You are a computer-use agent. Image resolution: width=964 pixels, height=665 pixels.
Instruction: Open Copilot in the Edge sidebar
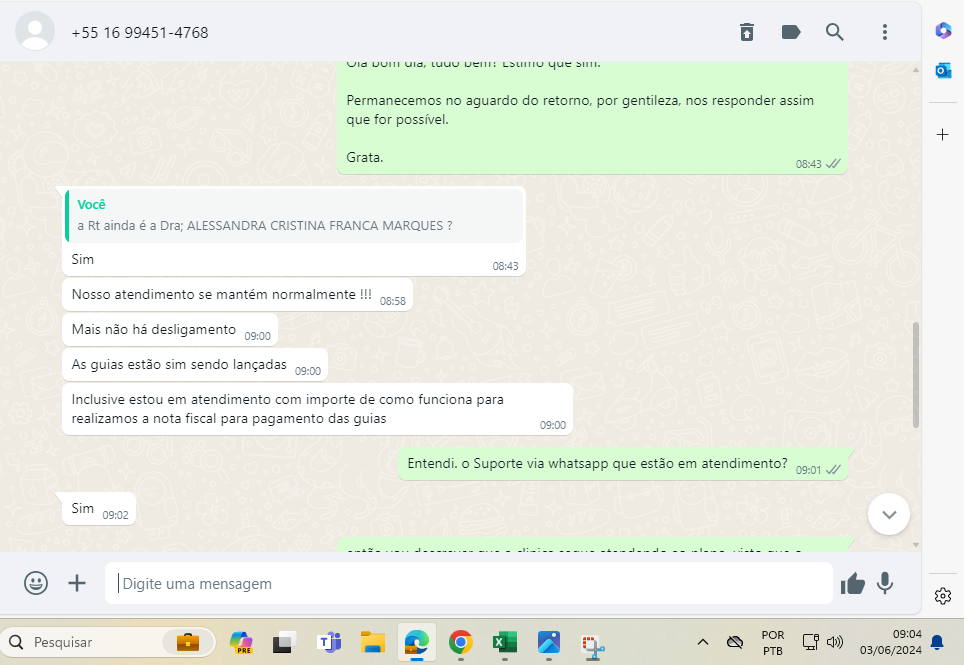tap(943, 30)
